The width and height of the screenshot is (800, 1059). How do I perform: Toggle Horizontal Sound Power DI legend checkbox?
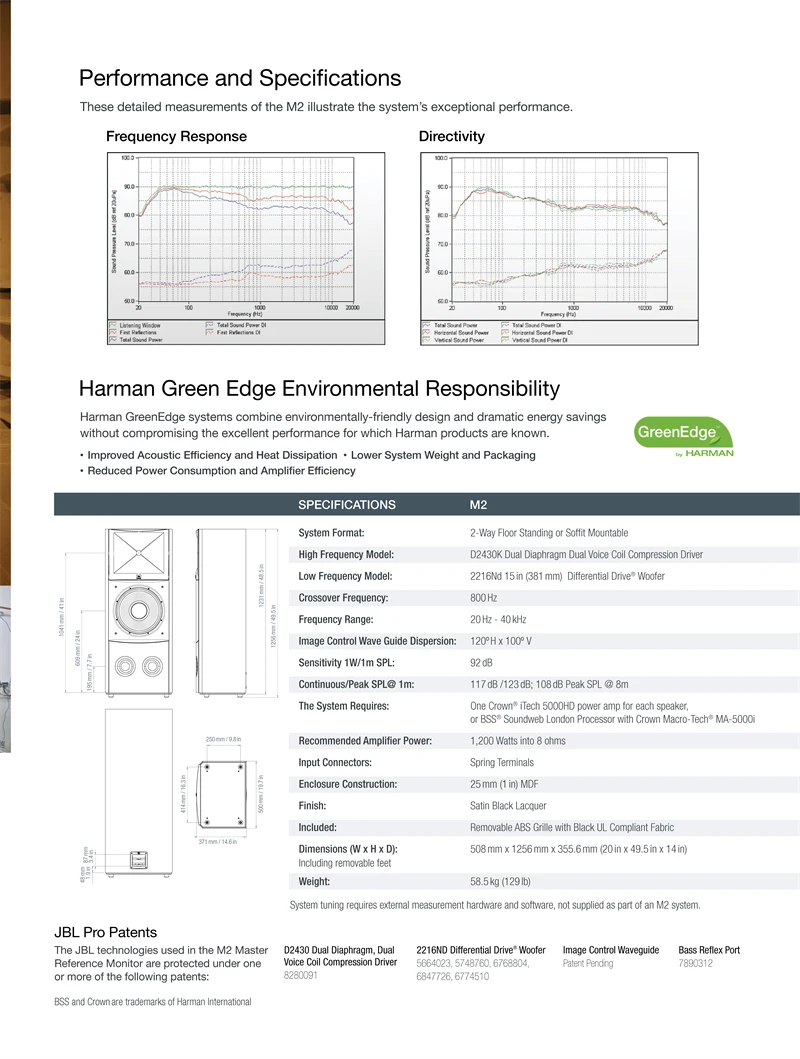point(505,332)
